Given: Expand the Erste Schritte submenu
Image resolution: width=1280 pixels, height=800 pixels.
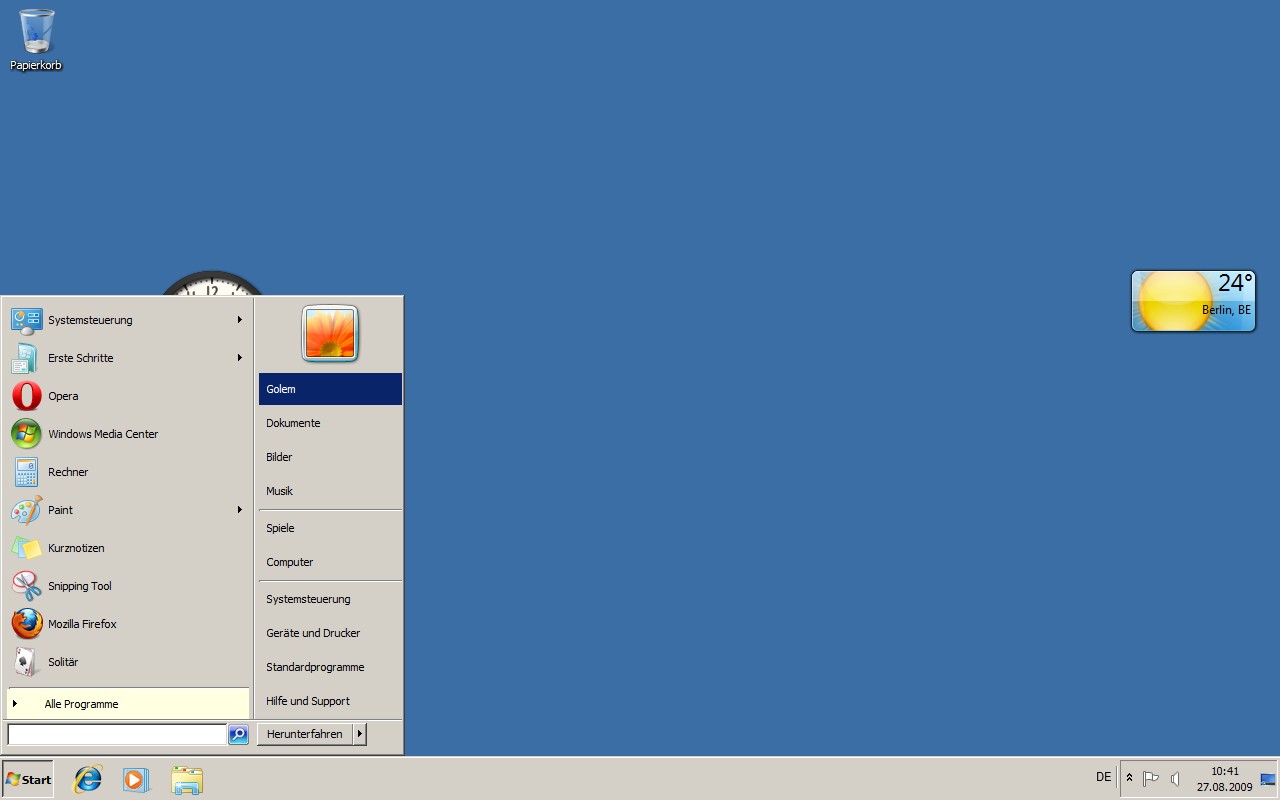Looking at the screenshot, I should click(81, 358).
